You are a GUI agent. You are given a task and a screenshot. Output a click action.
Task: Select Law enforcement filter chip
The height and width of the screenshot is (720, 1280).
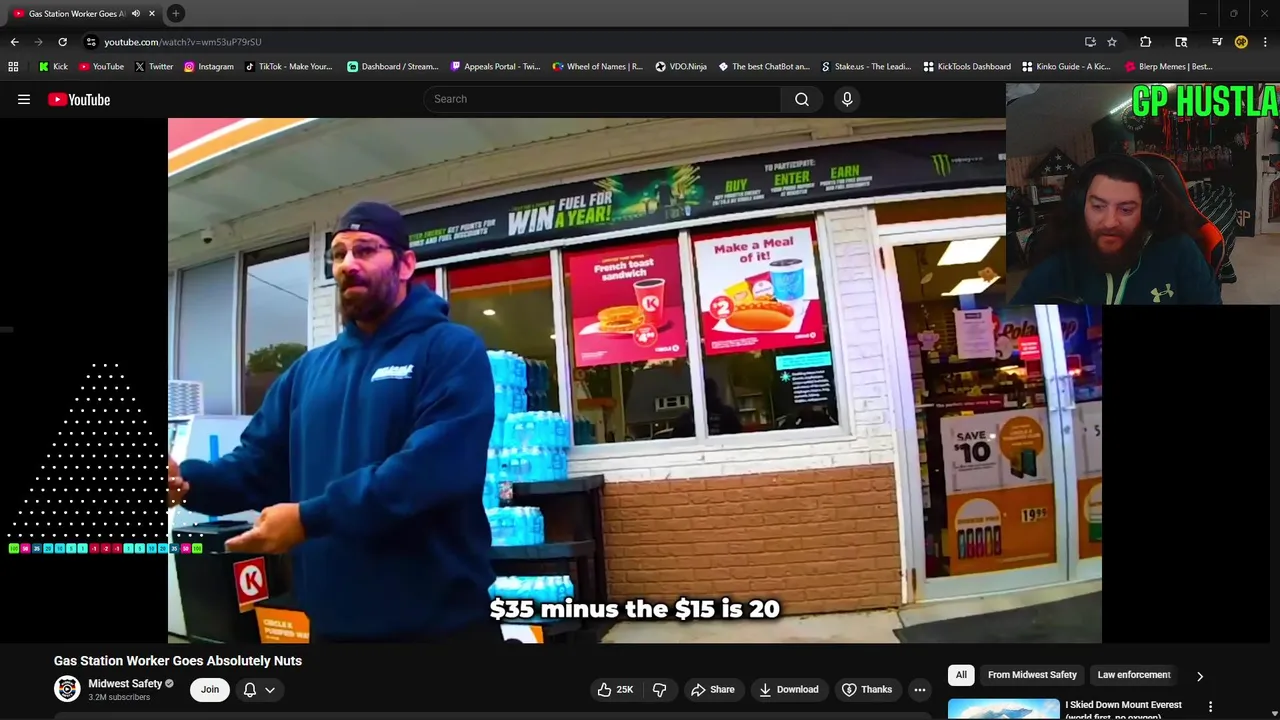click(1133, 675)
